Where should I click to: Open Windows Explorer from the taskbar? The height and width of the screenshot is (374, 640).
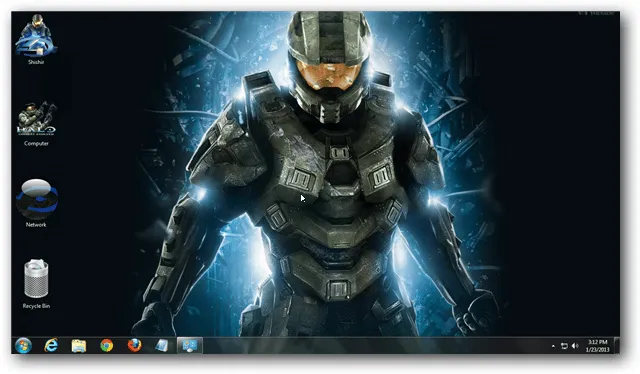tap(79, 346)
